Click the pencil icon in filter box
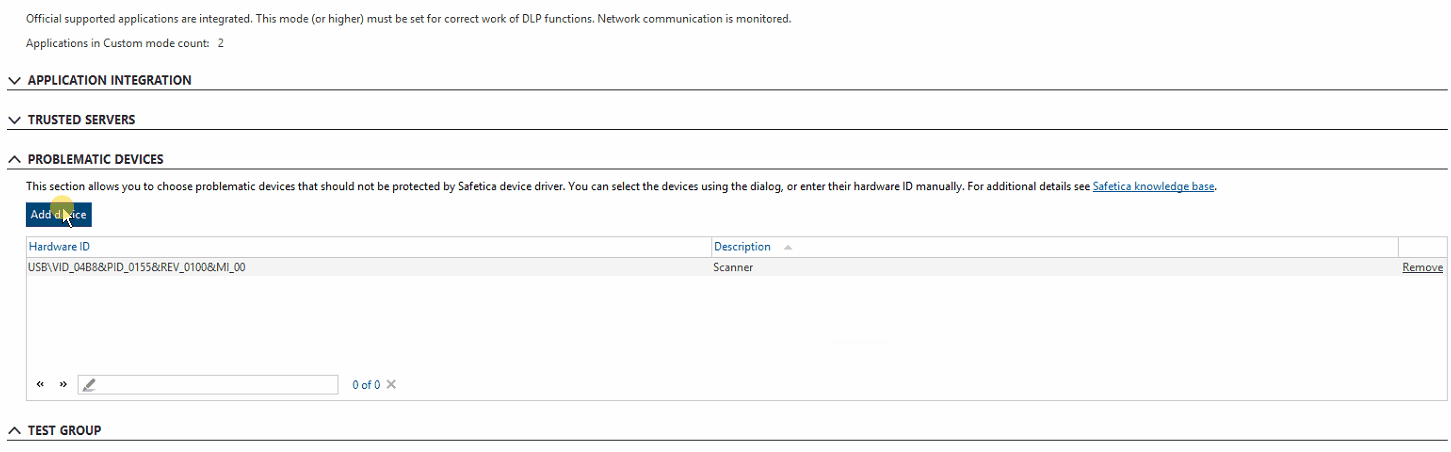This screenshot has width=1451, height=452. click(x=89, y=385)
